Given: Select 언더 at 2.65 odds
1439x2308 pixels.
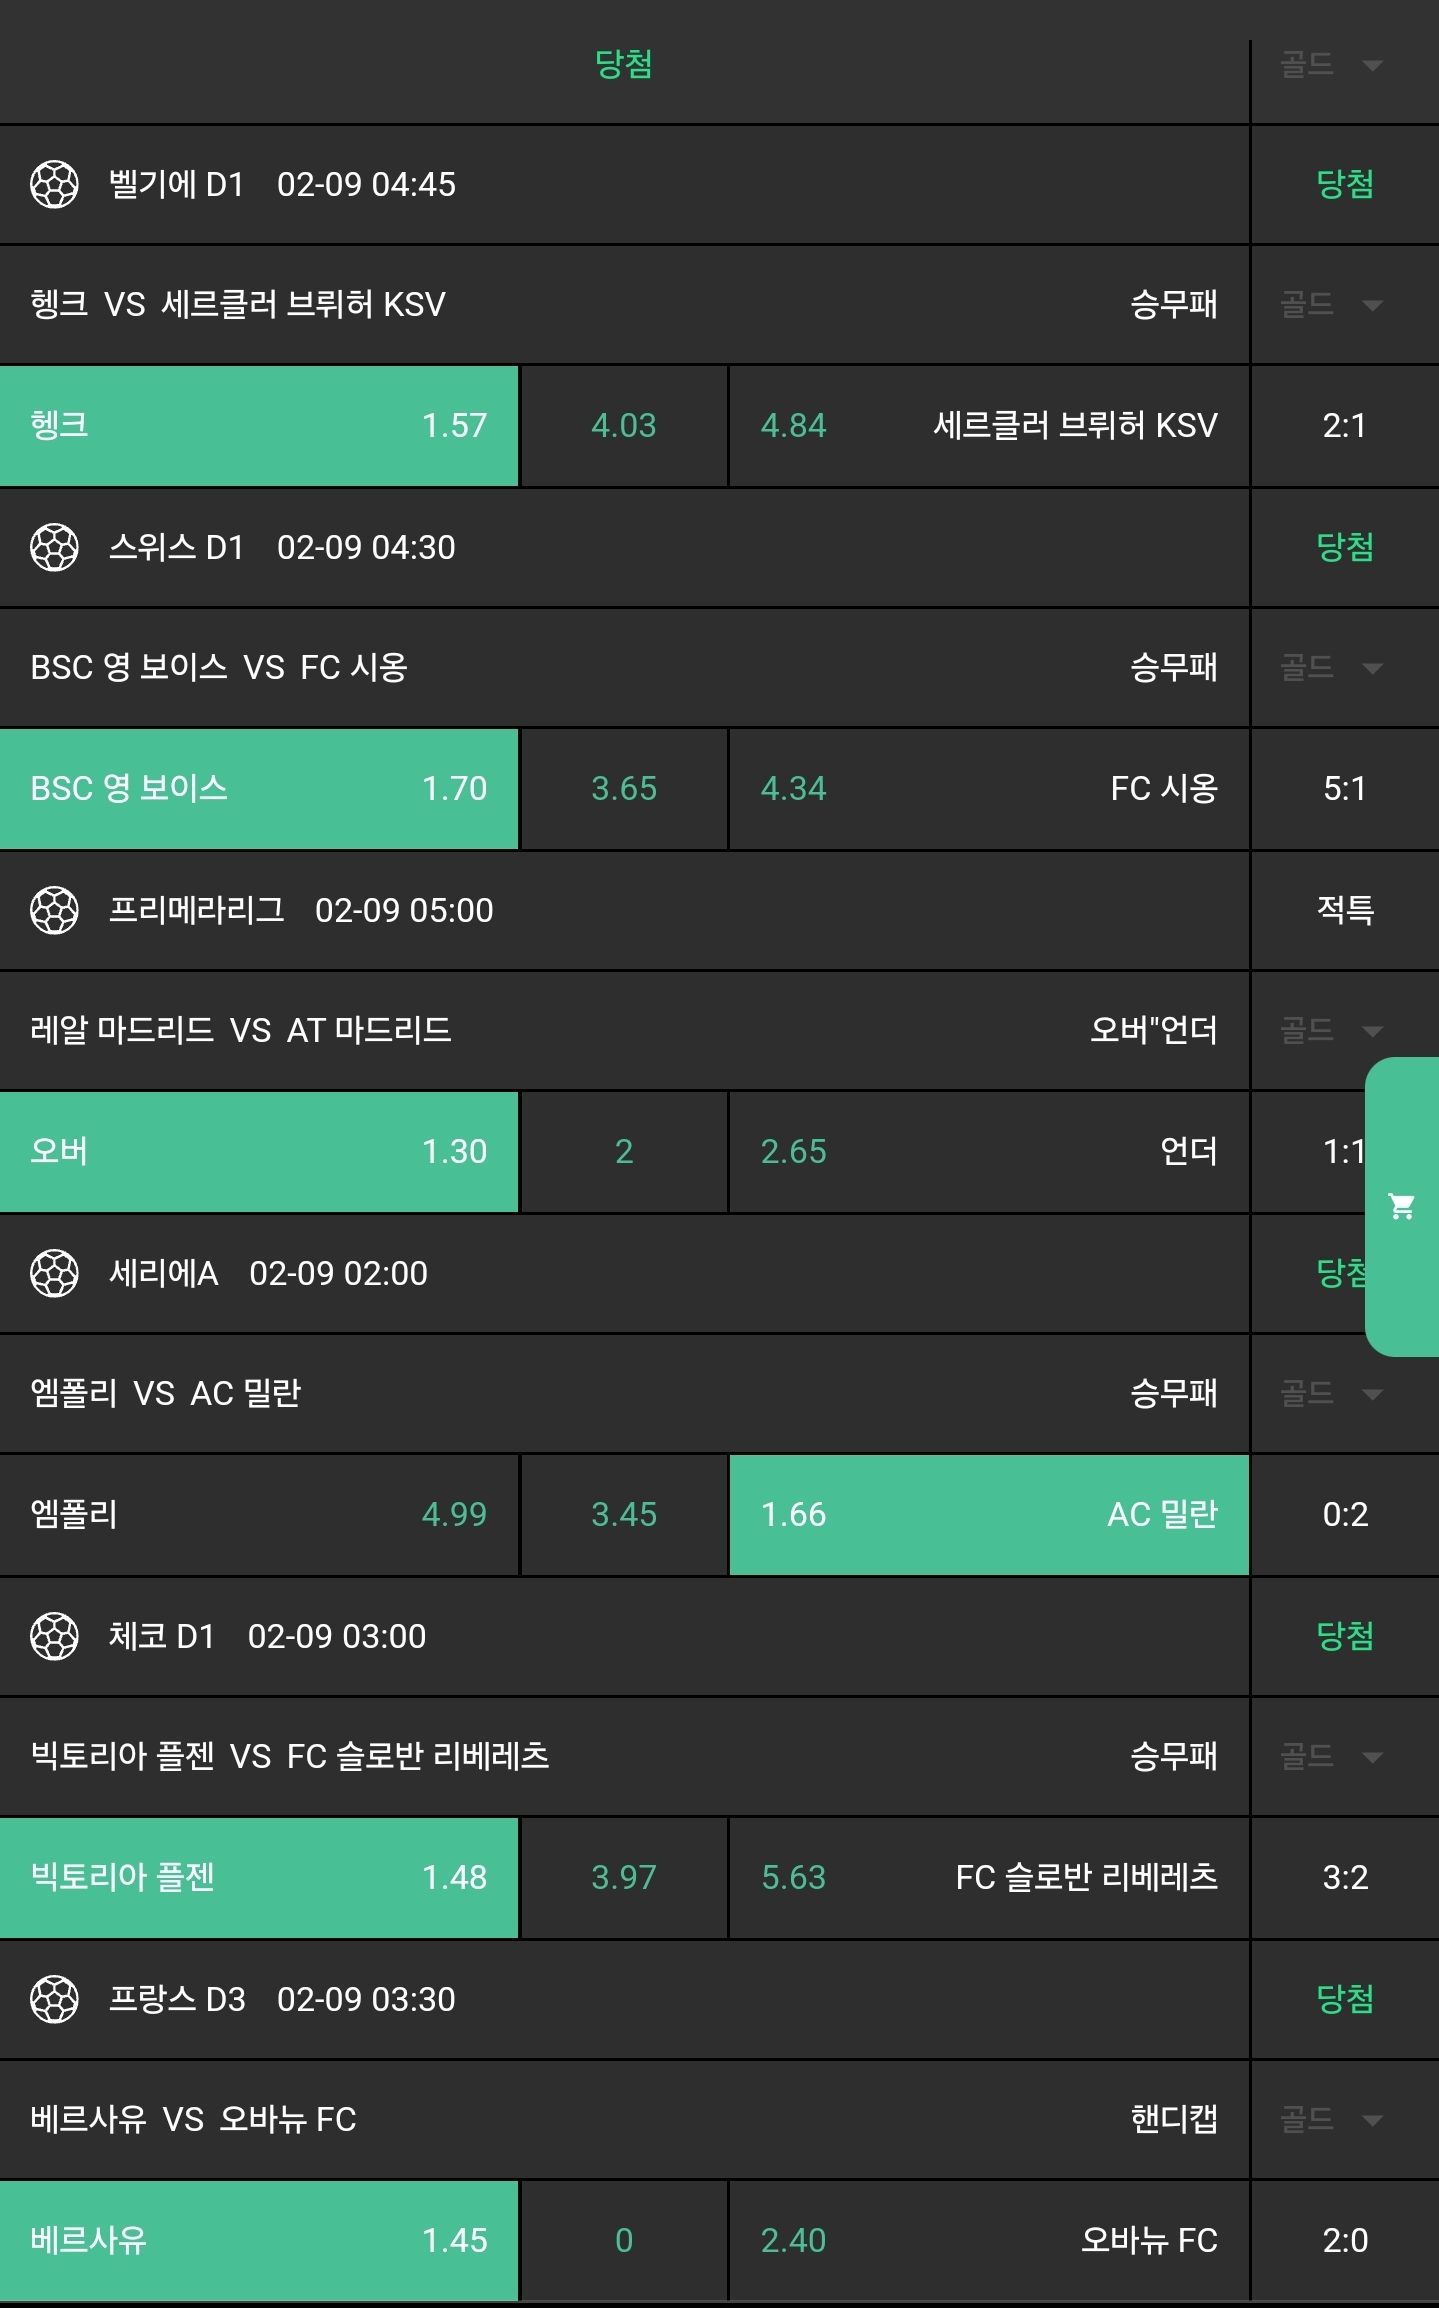Looking at the screenshot, I should 989,1152.
